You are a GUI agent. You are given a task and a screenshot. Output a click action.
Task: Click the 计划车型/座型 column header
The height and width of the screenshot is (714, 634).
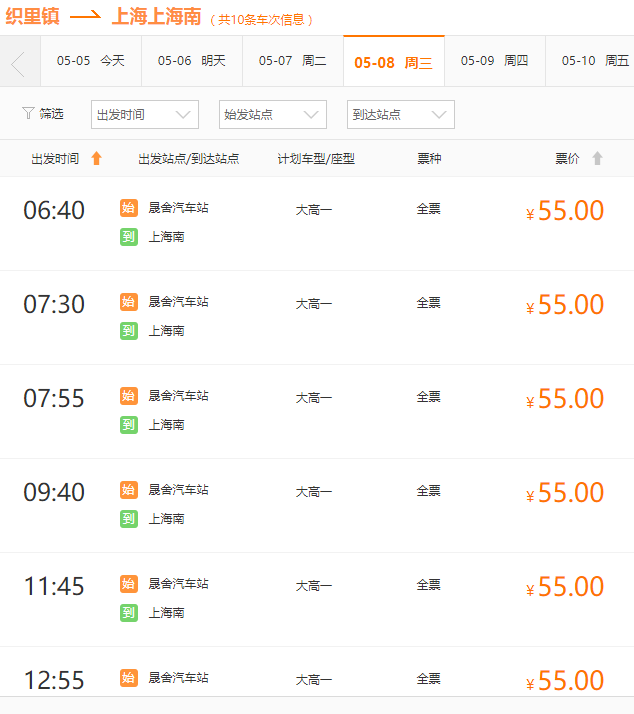[x=316, y=159]
